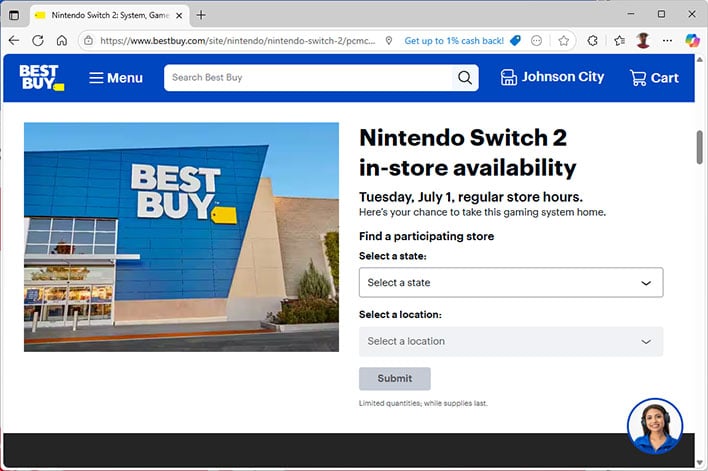The width and height of the screenshot is (708, 471).
Task: Click the Best Buy logo
Action: click(x=42, y=77)
